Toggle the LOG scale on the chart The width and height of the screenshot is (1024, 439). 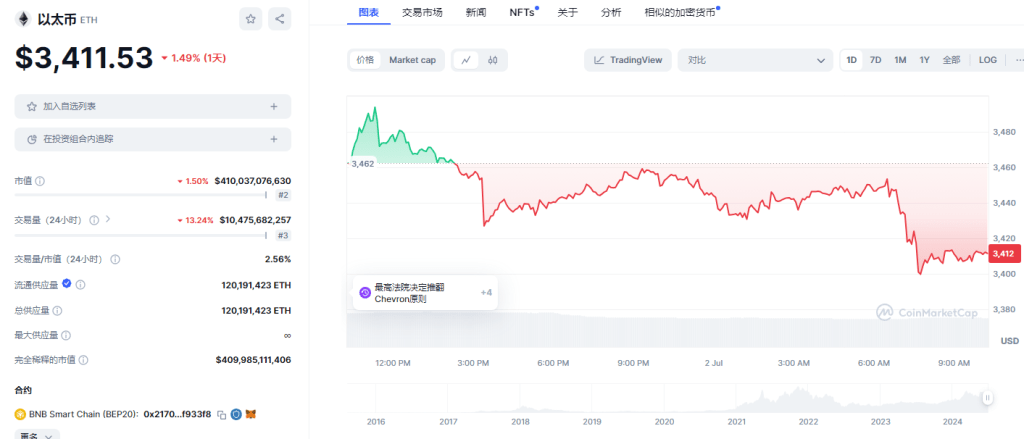(x=987, y=60)
